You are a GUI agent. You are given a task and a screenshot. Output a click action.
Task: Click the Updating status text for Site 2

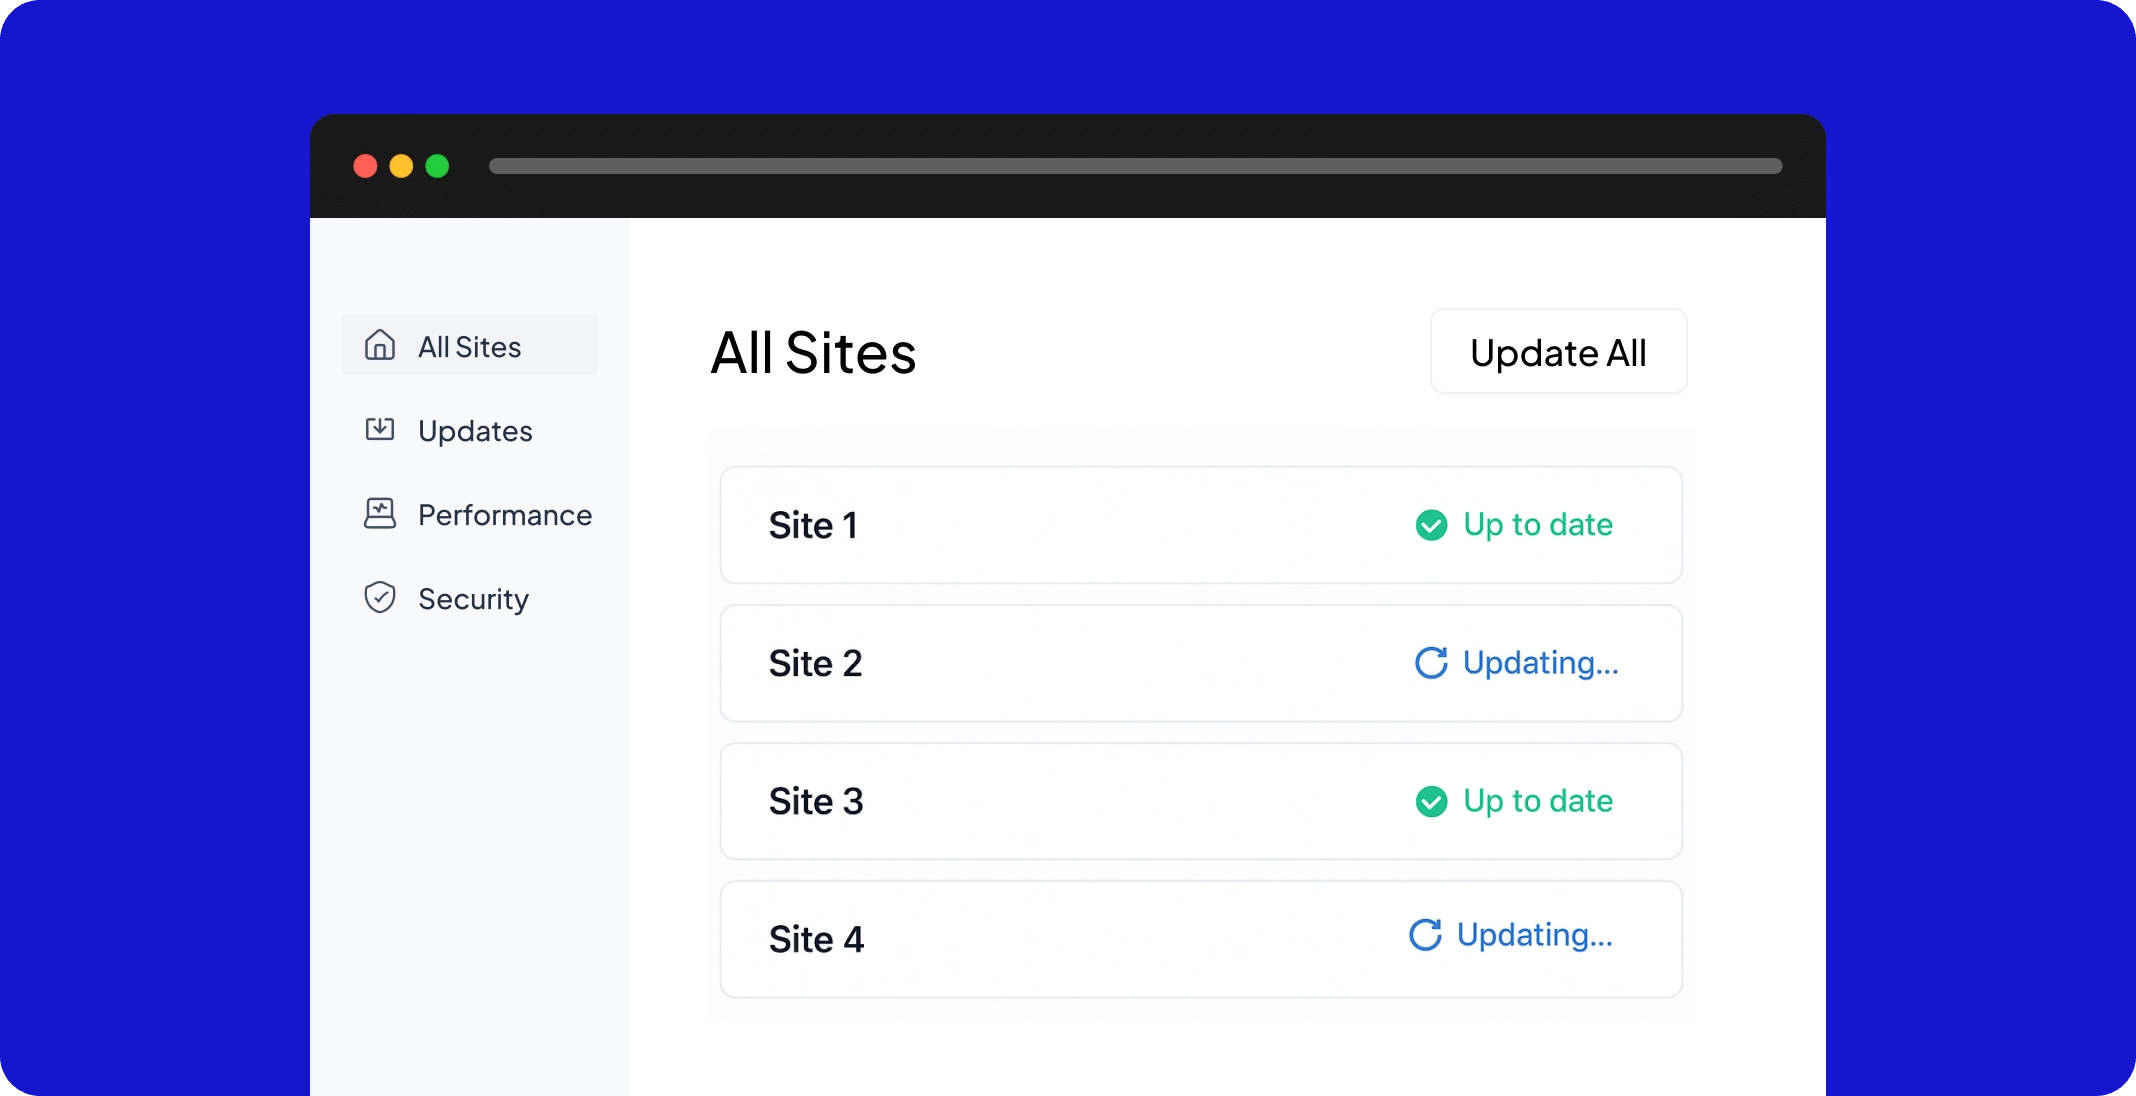[x=1541, y=662]
